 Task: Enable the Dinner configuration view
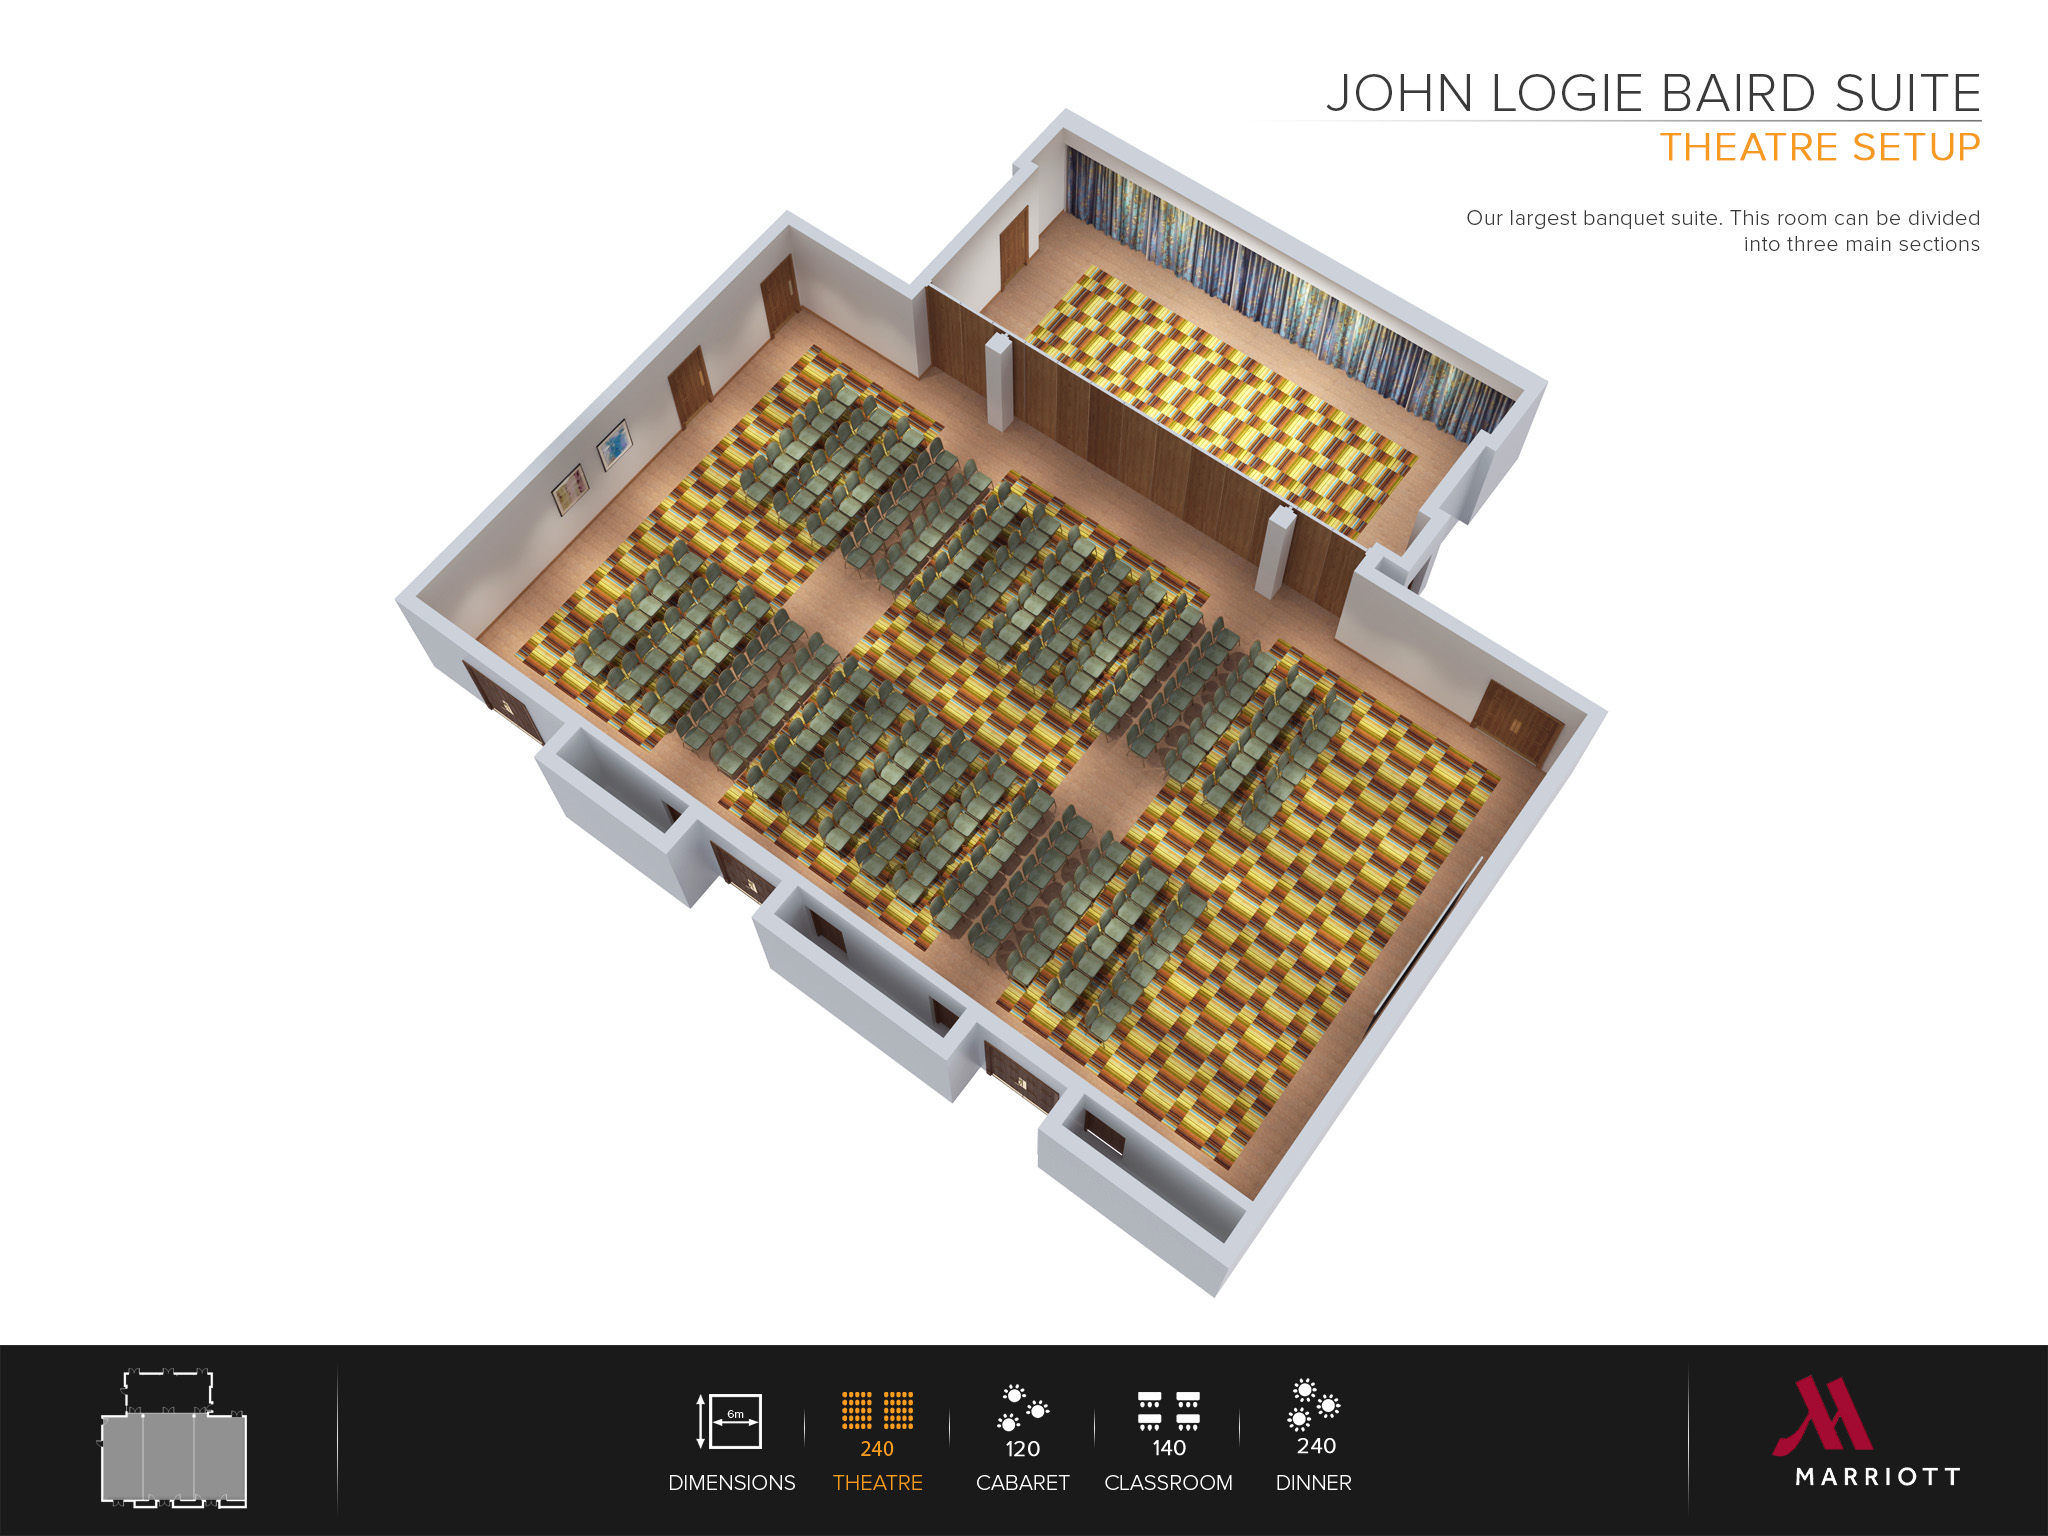click(1315, 1440)
